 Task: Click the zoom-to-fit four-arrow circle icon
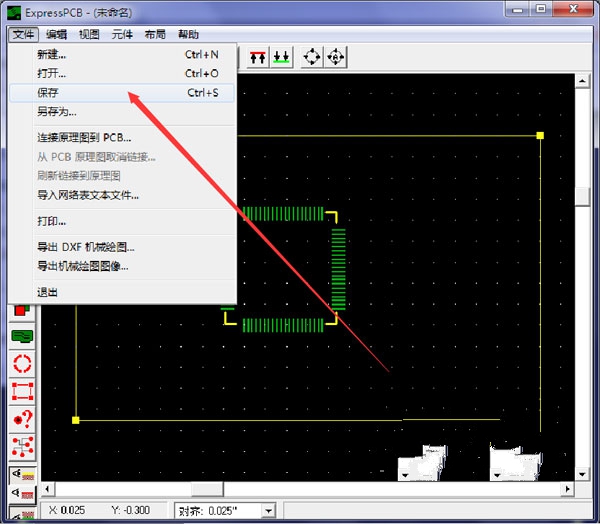pyautogui.click(x=312, y=57)
